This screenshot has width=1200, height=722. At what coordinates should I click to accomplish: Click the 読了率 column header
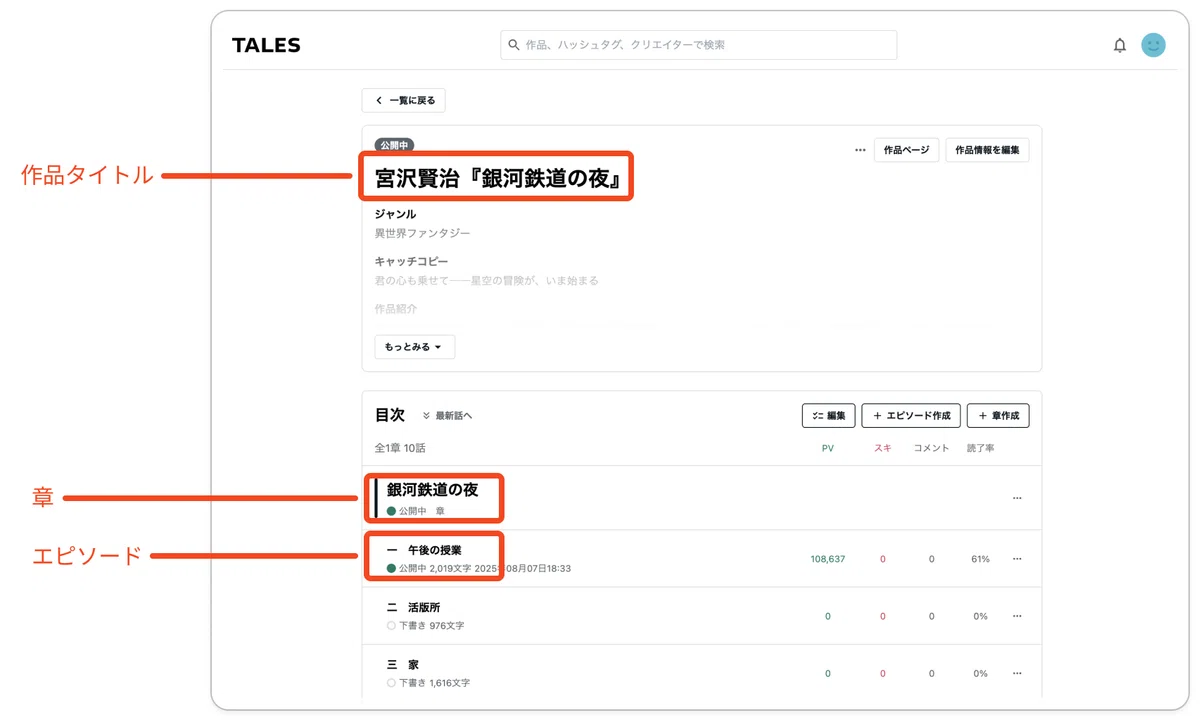(x=980, y=448)
